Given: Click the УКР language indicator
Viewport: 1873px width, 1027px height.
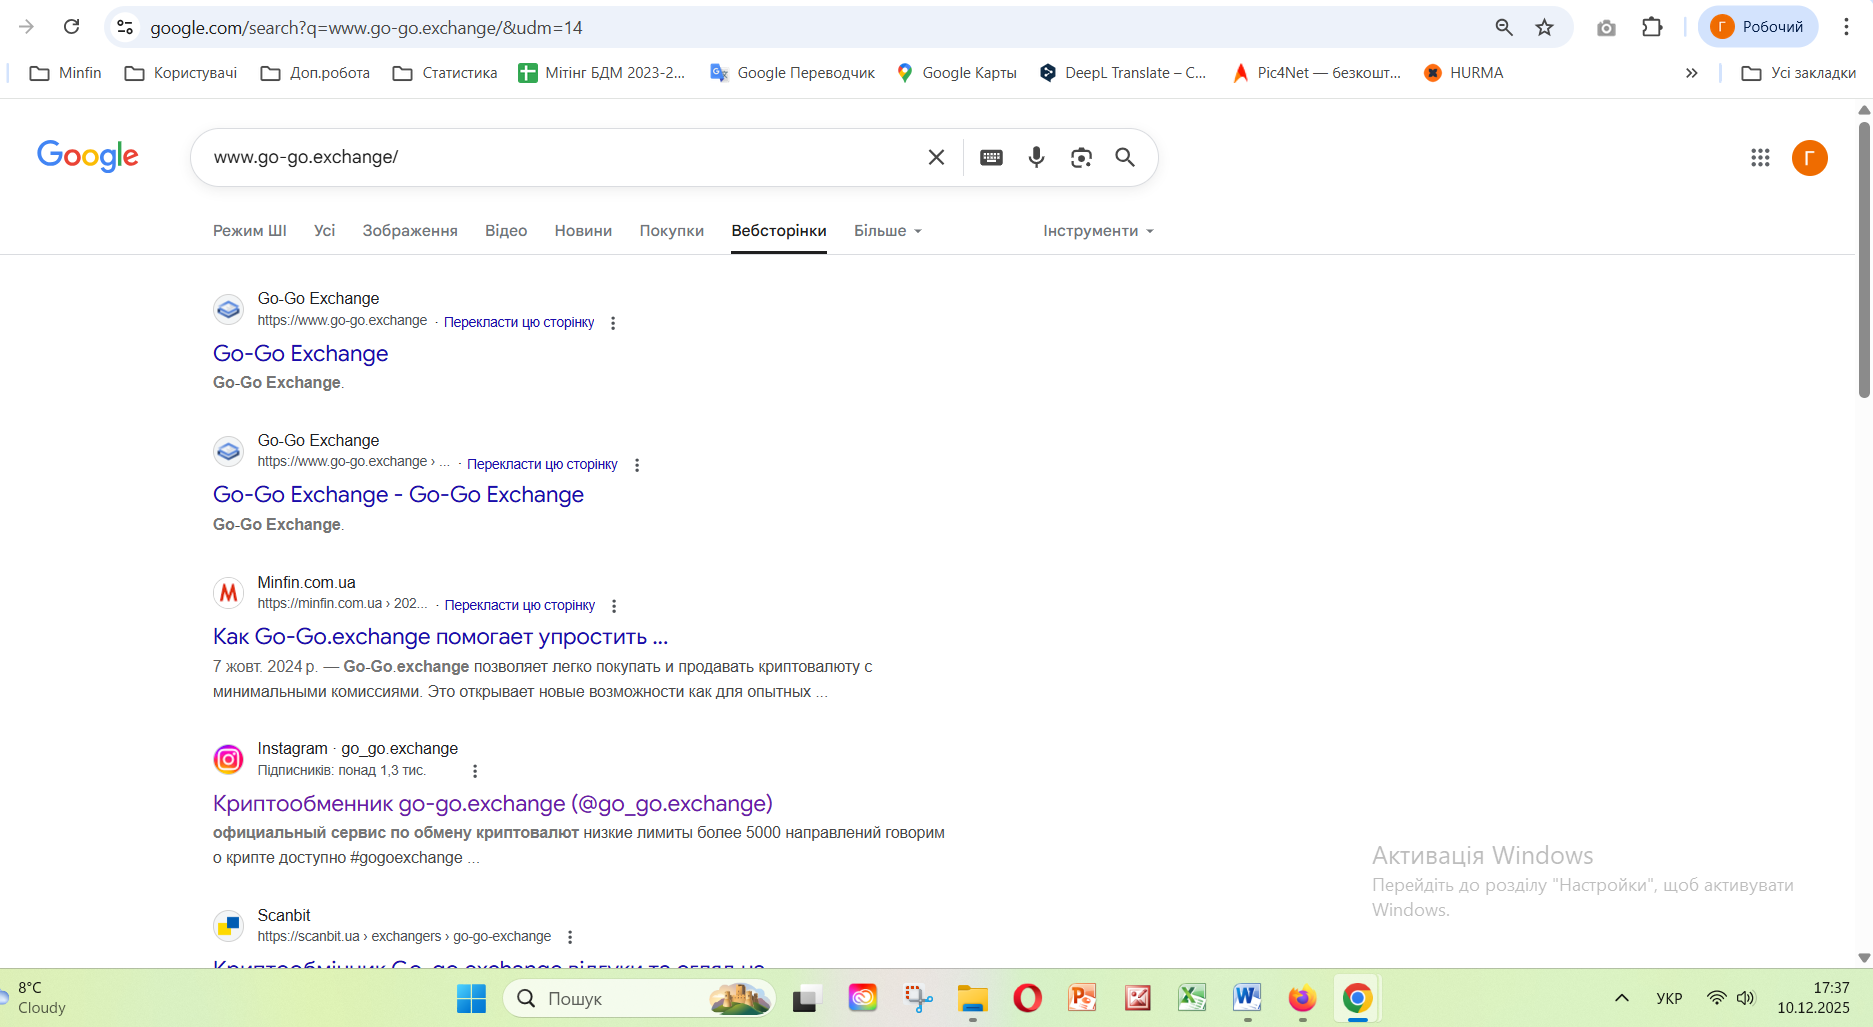Looking at the screenshot, I should coord(1669,998).
